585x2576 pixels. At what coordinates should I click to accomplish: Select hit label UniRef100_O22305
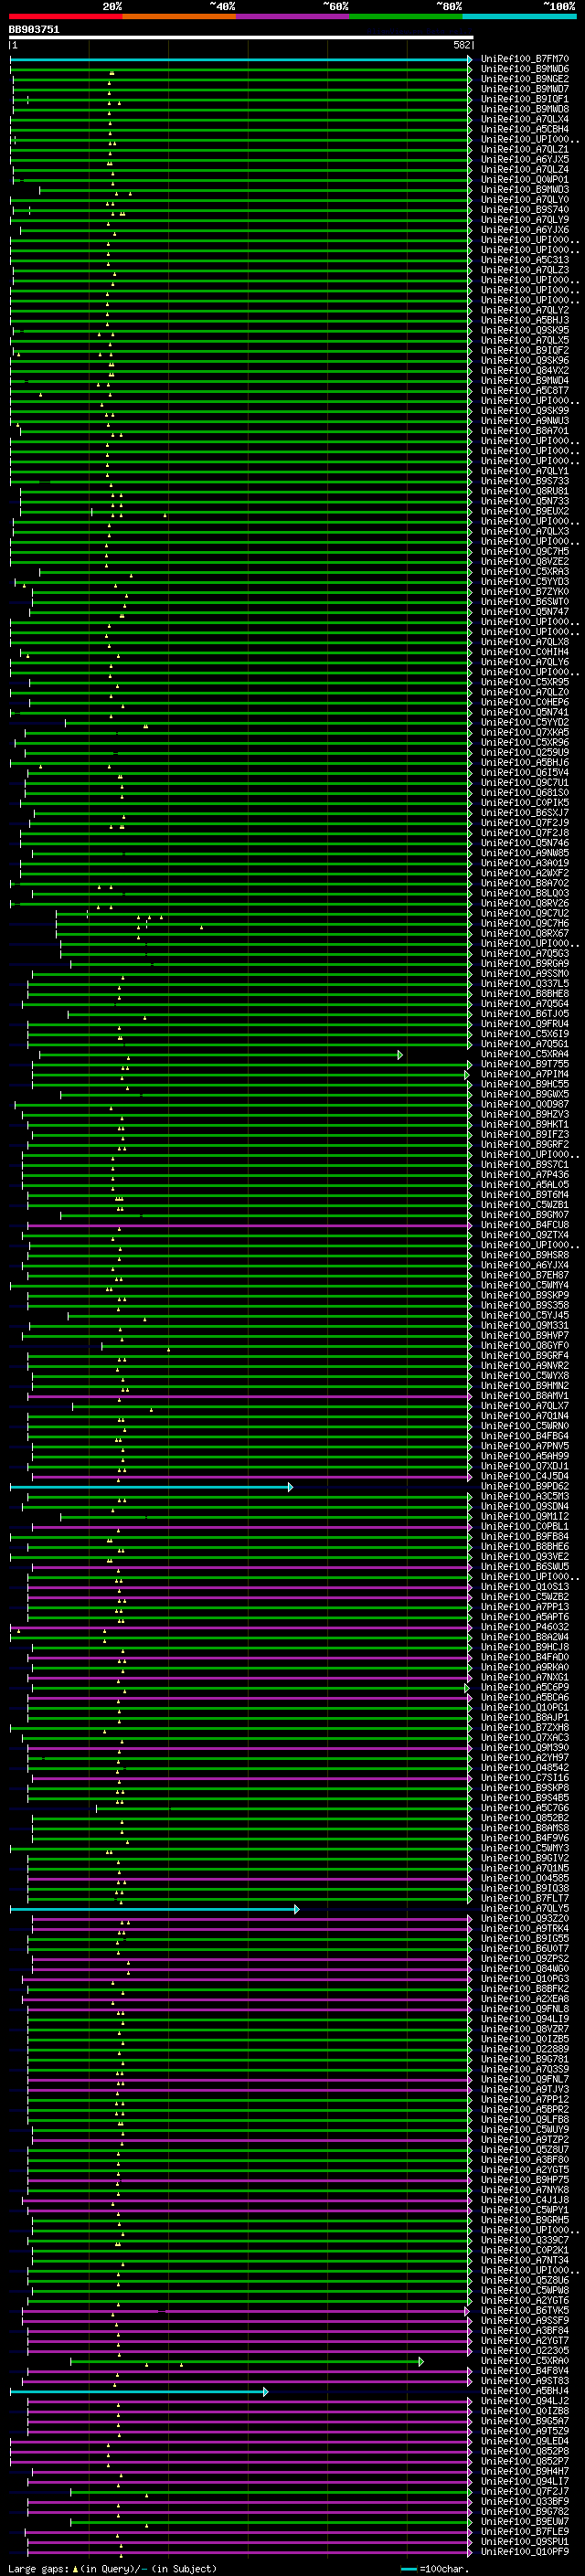click(525, 2351)
